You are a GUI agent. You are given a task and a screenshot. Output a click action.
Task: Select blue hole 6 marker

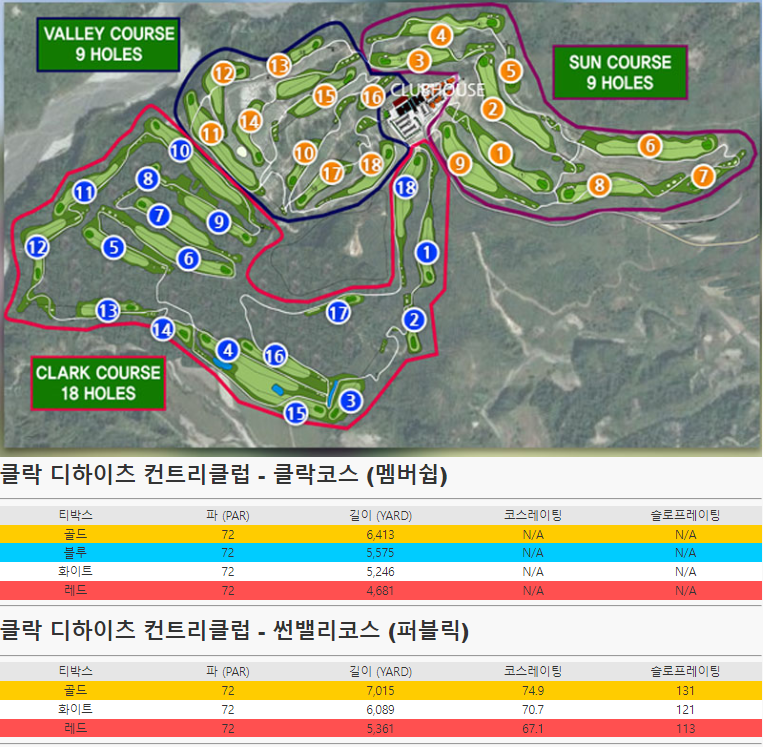[x=188, y=258]
